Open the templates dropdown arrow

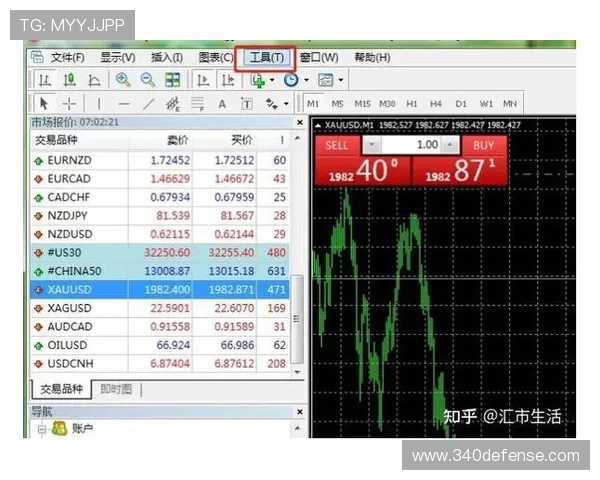pos(341,80)
